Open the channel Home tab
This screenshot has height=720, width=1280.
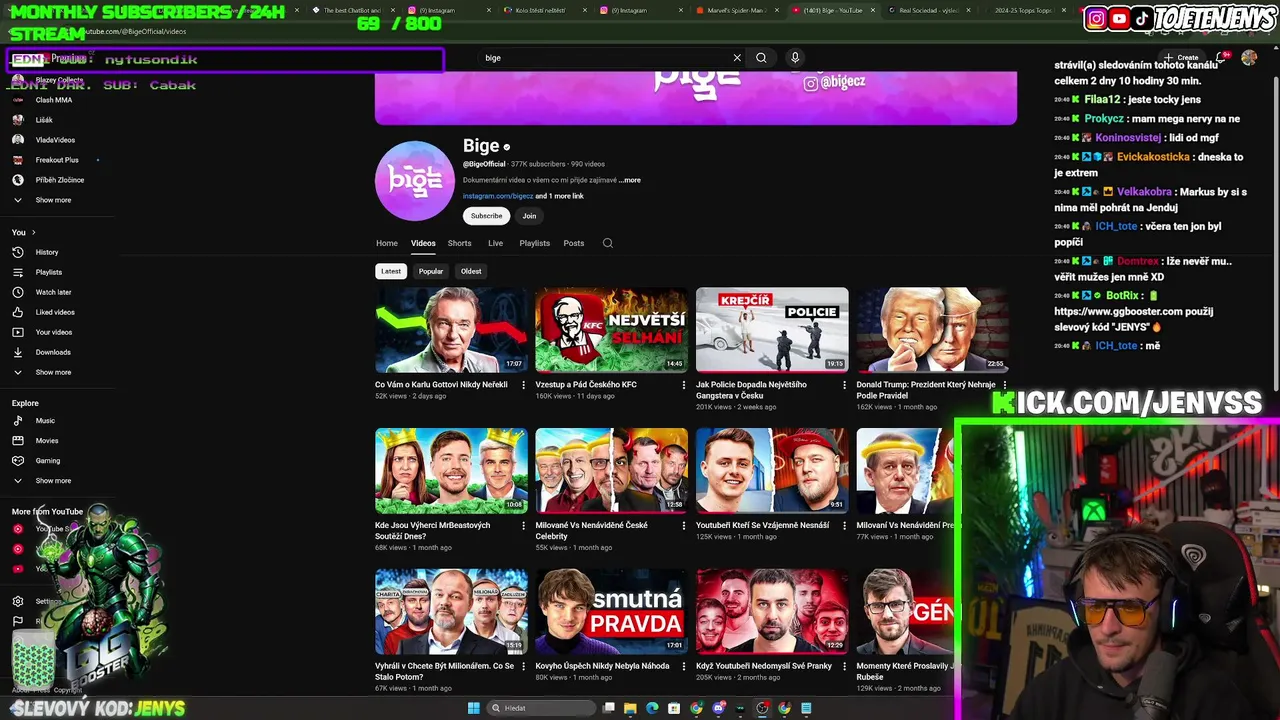(387, 243)
